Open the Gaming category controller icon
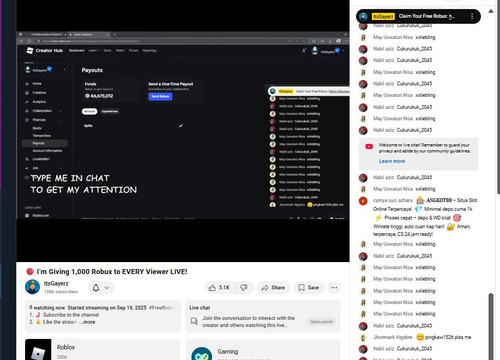The image size is (500, 360). coord(201,354)
